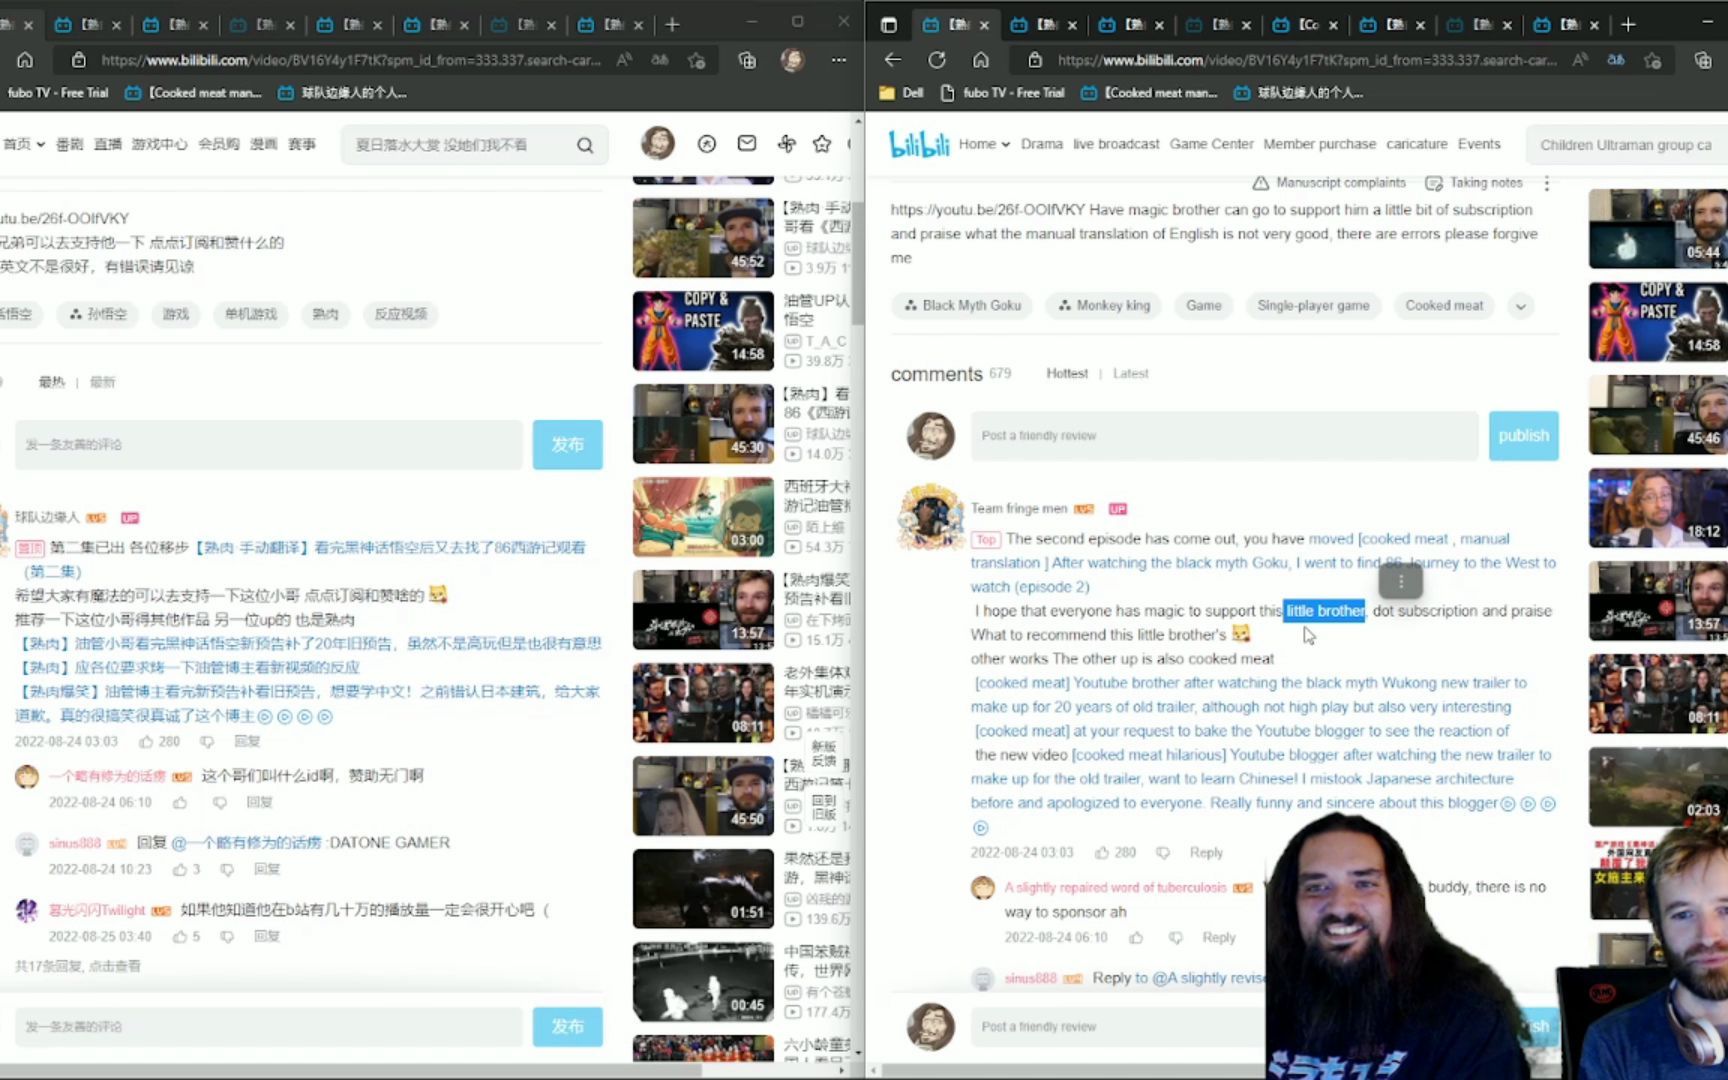Click the gamepad icon in the site header
The height and width of the screenshot is (1080, 1728).
point(787,143)
